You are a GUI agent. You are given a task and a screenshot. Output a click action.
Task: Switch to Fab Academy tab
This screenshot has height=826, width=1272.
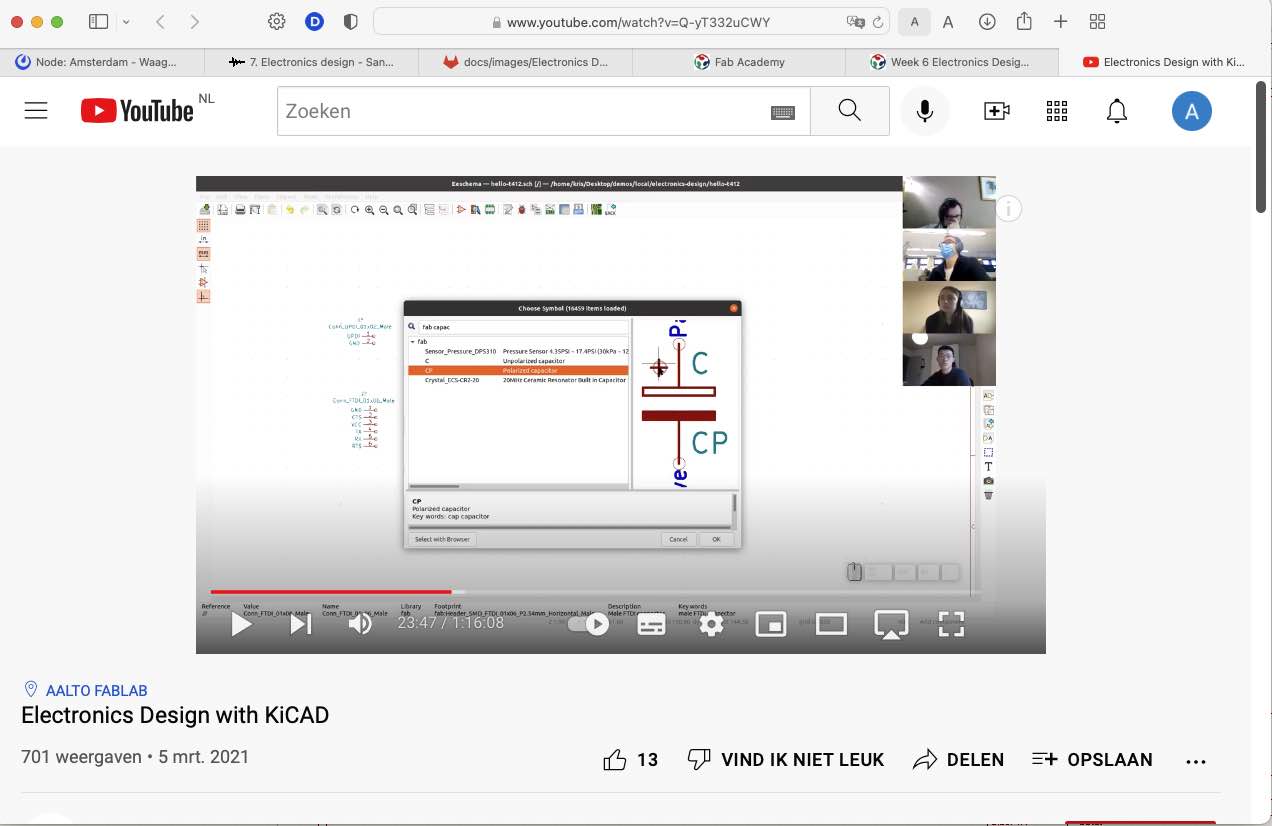tap(740, 62)
